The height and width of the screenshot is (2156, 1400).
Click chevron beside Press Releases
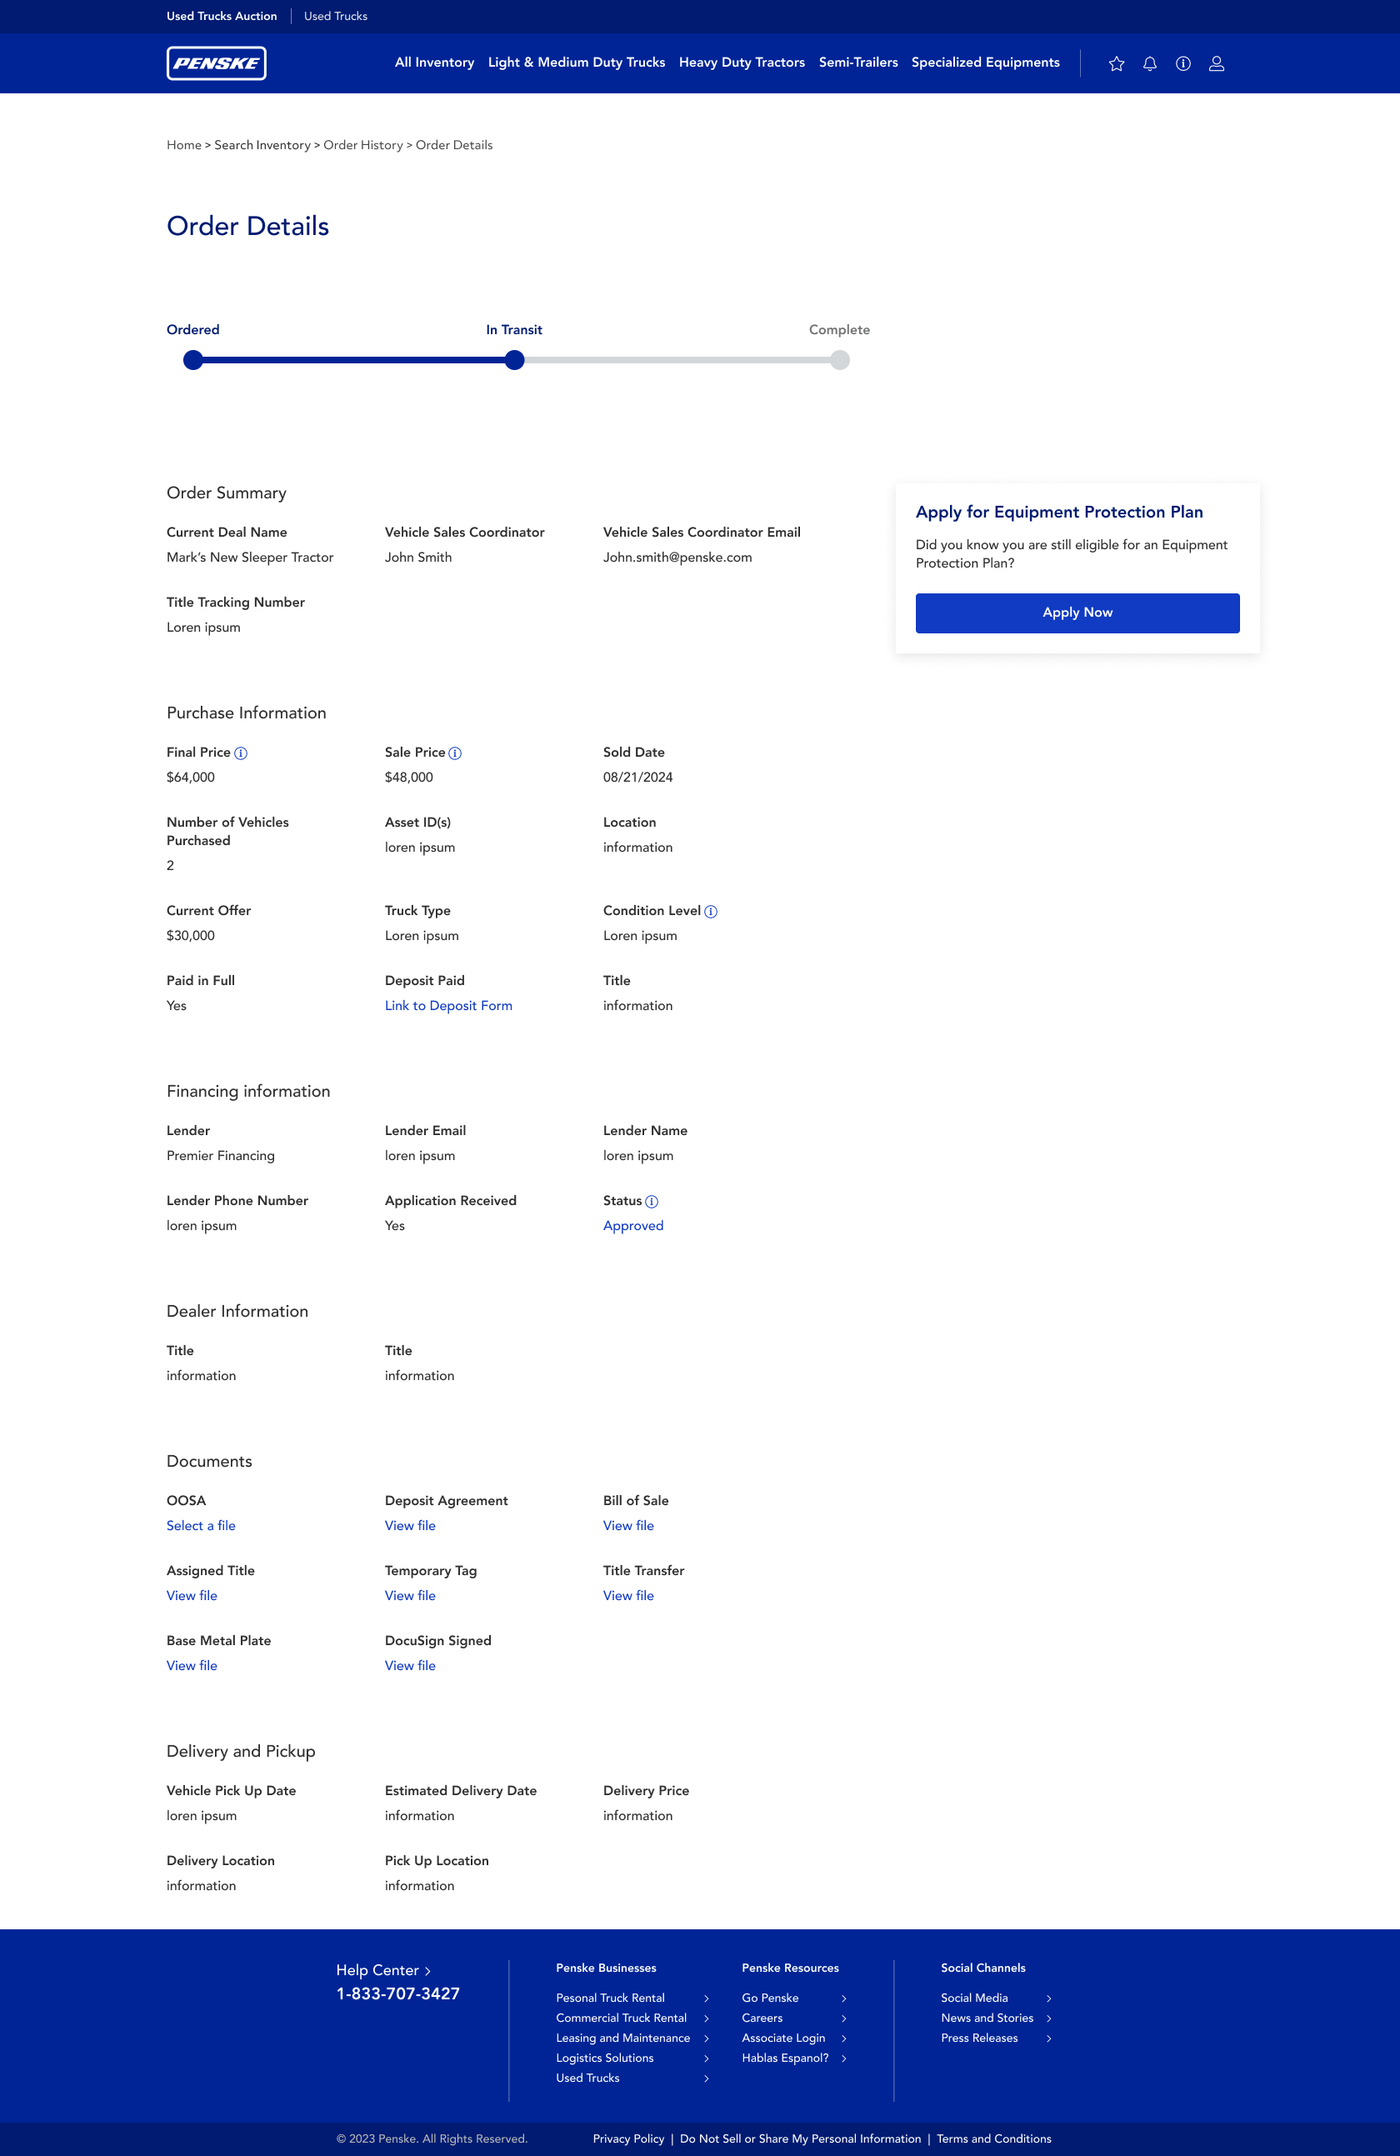click(x=1048, y=2038)
